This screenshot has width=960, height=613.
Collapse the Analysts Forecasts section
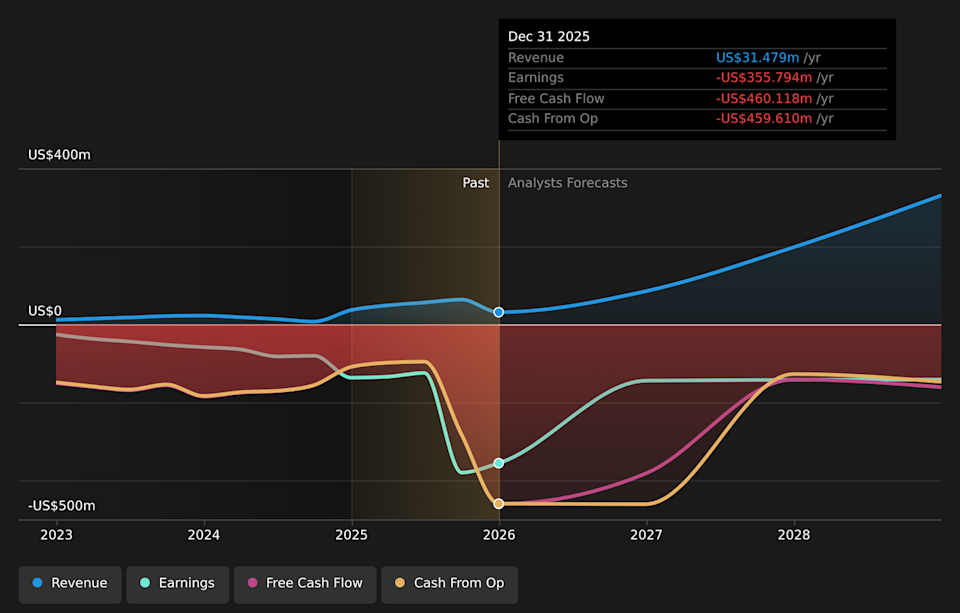click(567, 183)
